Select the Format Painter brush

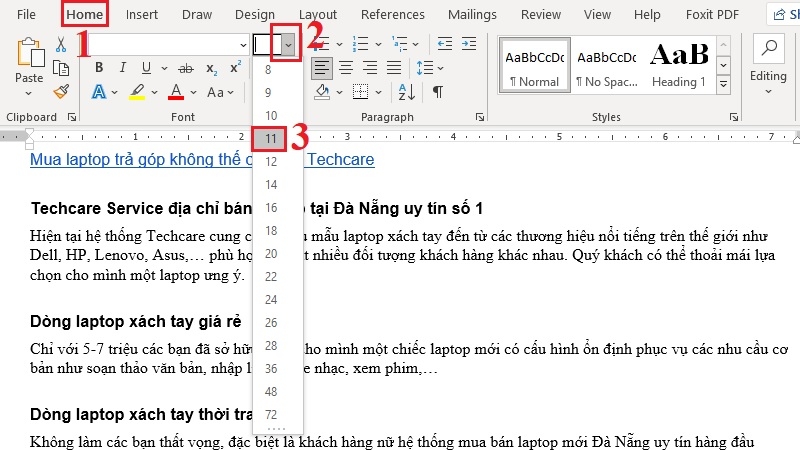[x=61, y=91]
